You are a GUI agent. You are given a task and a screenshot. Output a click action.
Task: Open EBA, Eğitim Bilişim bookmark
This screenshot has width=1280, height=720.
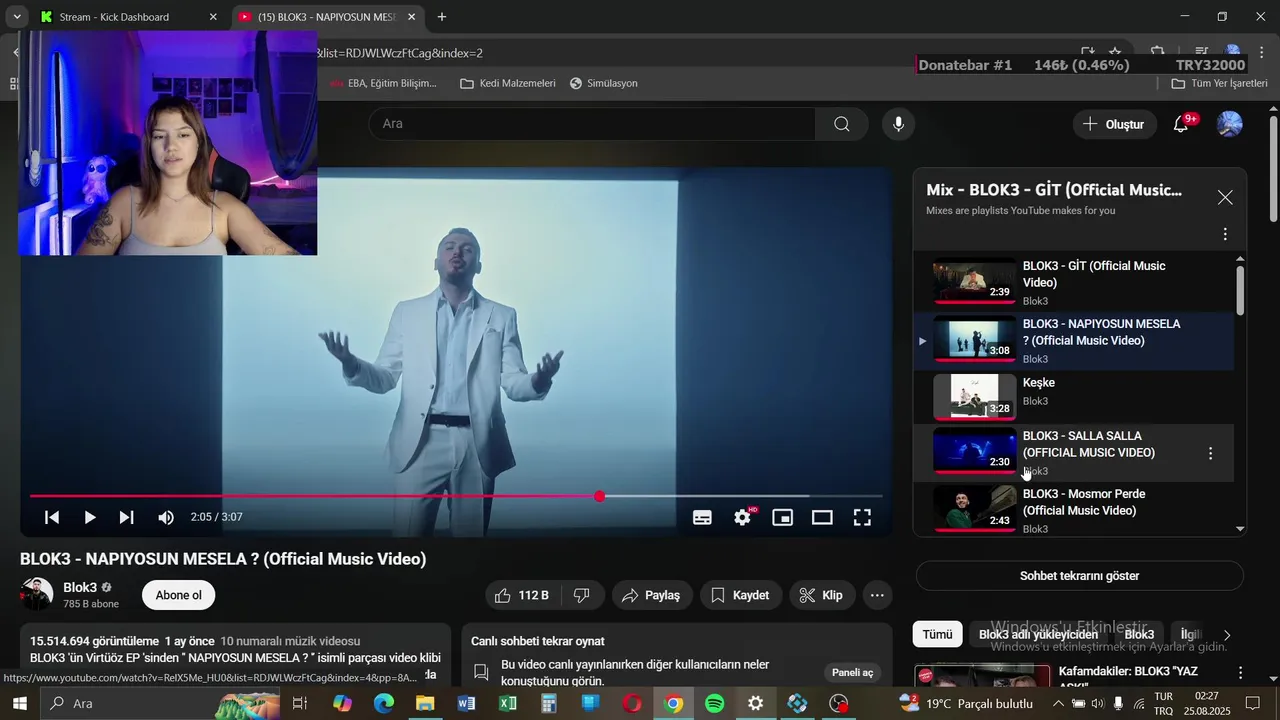click(384, 83)
